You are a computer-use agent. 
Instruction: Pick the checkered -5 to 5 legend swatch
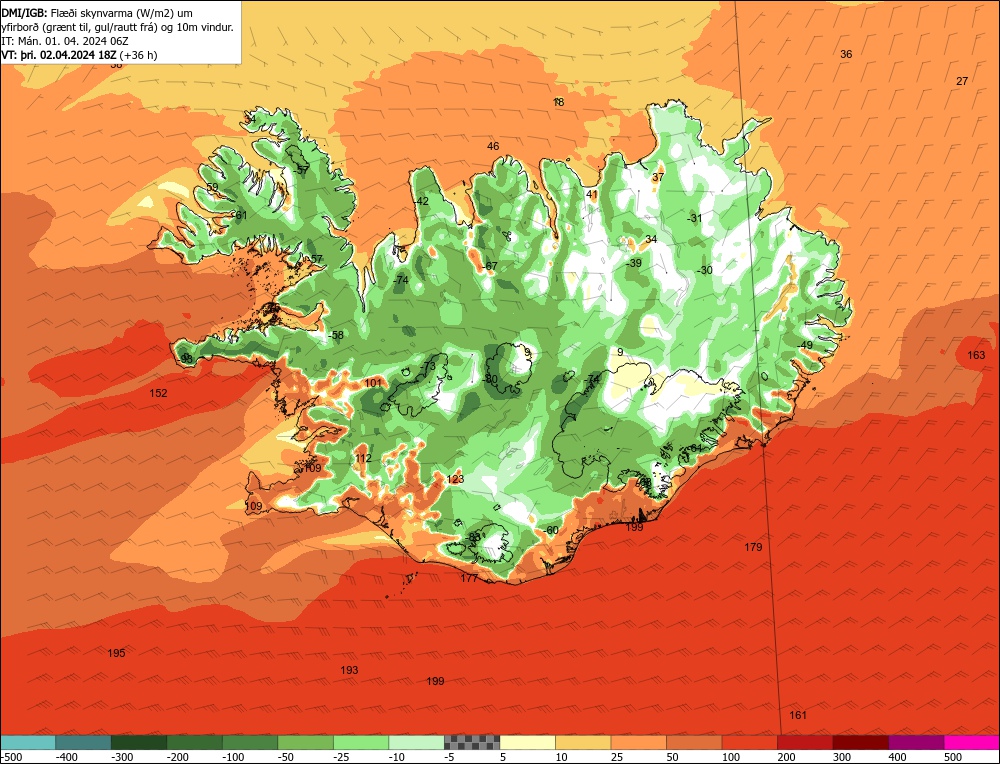pyautogui.click(x=472, y=742)
